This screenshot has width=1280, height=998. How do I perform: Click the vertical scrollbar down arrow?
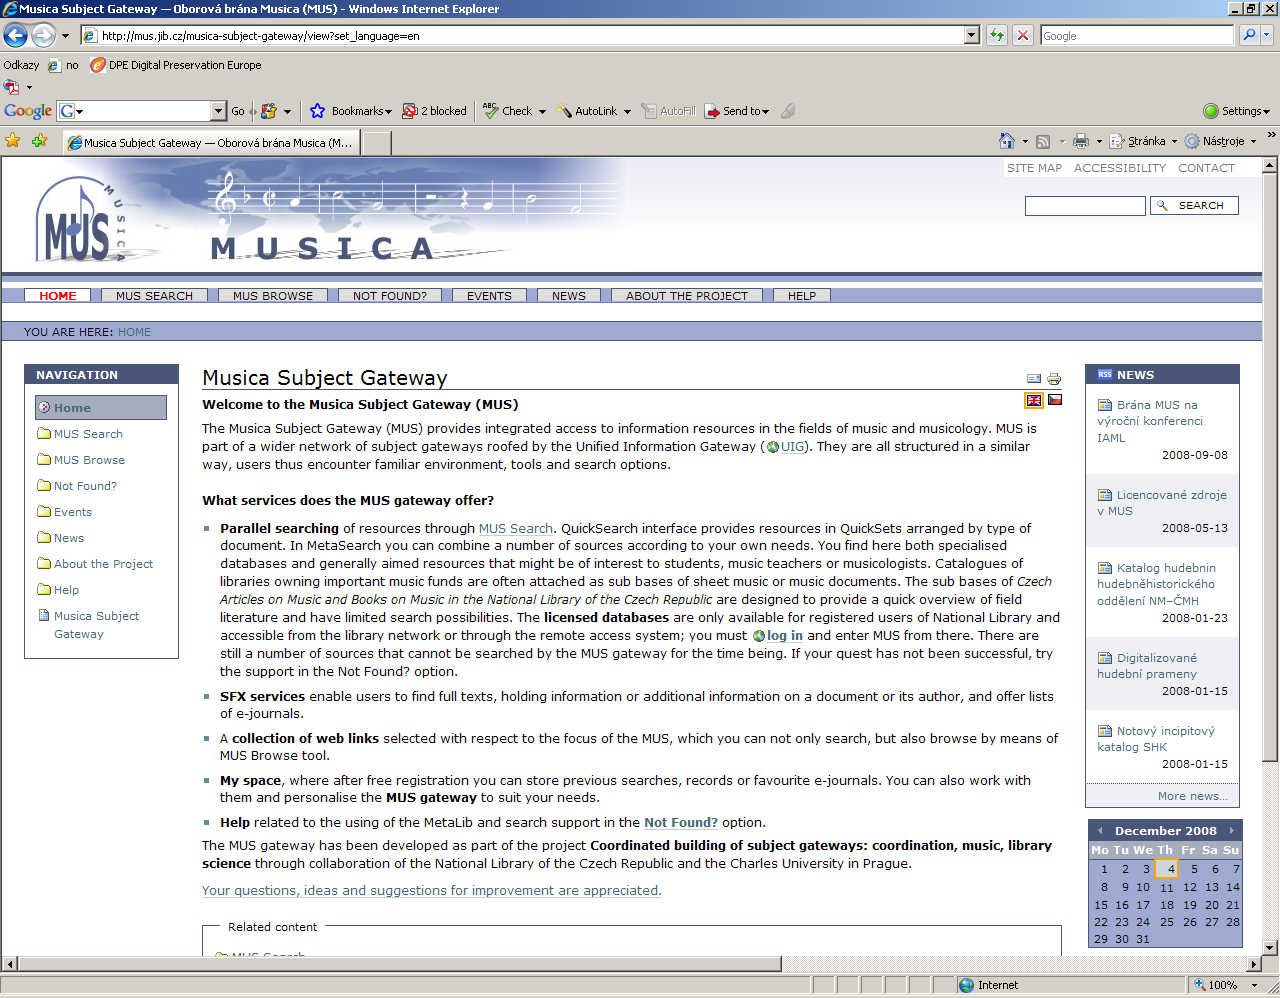(1270, 947)
